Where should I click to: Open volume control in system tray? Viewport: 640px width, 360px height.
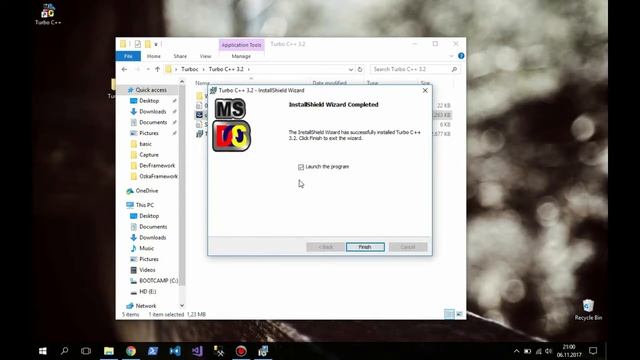click(549, 351)
